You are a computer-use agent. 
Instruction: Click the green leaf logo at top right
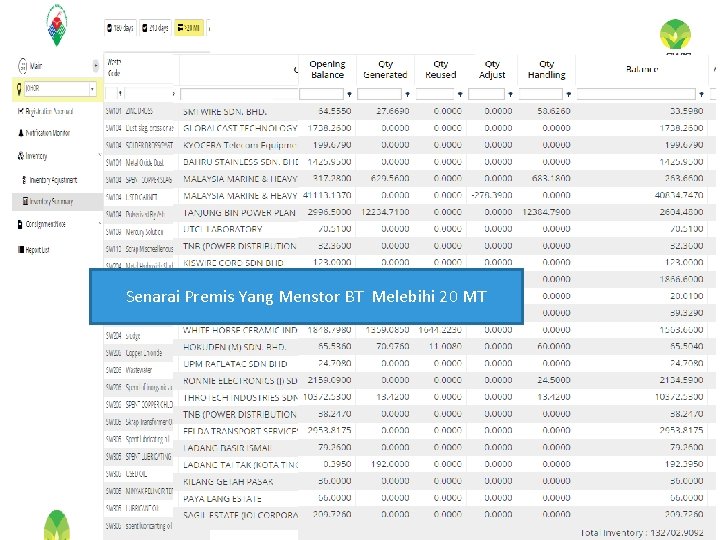point(675,35)
